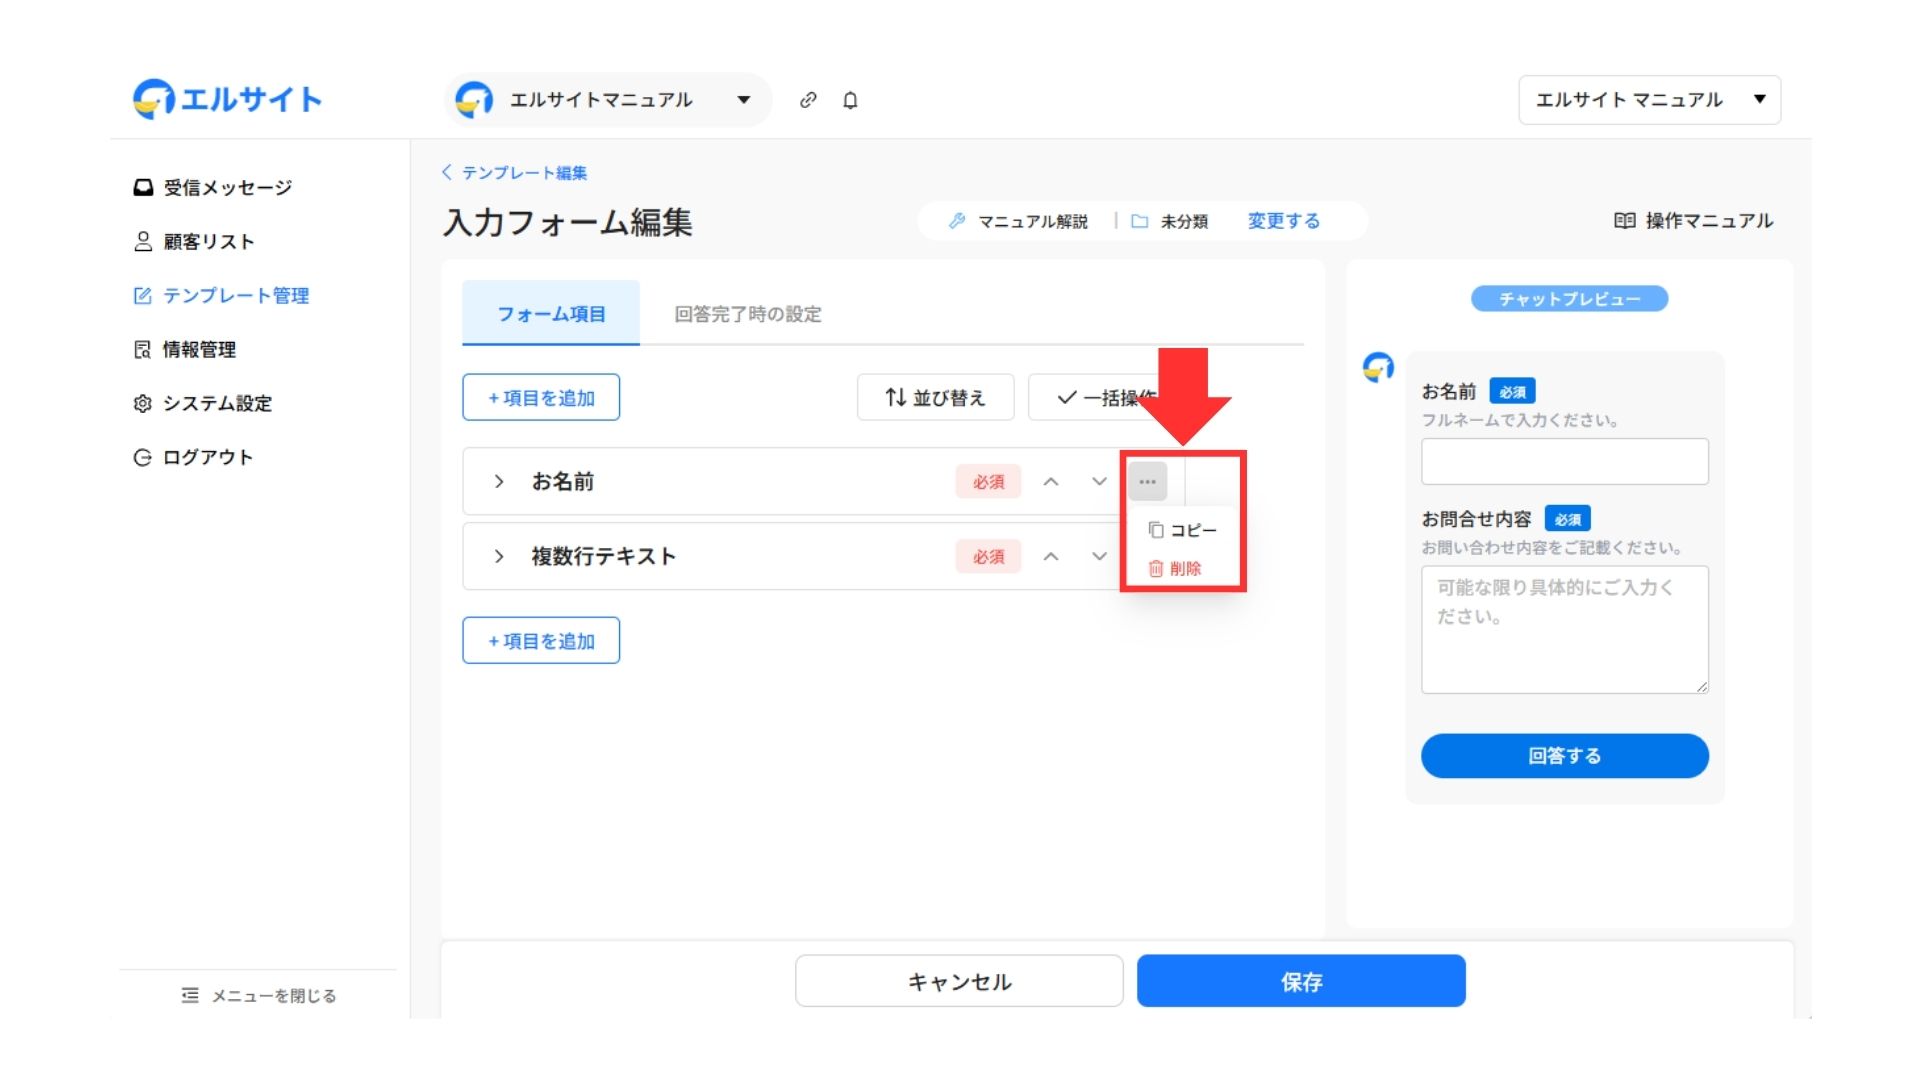This screenshot has width=1920, height=1080.
Task: Collapse sidebar with メニューを閉じる
Action: (260, 996)
